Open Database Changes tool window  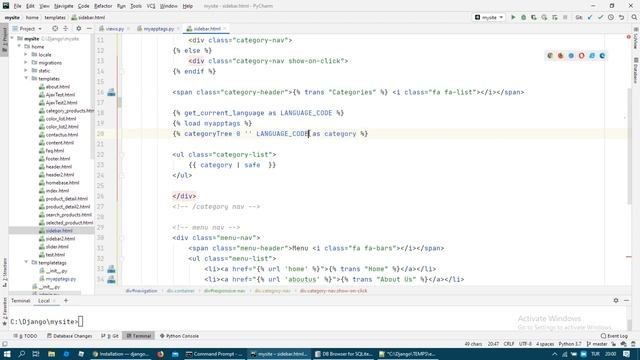(69, 336)
